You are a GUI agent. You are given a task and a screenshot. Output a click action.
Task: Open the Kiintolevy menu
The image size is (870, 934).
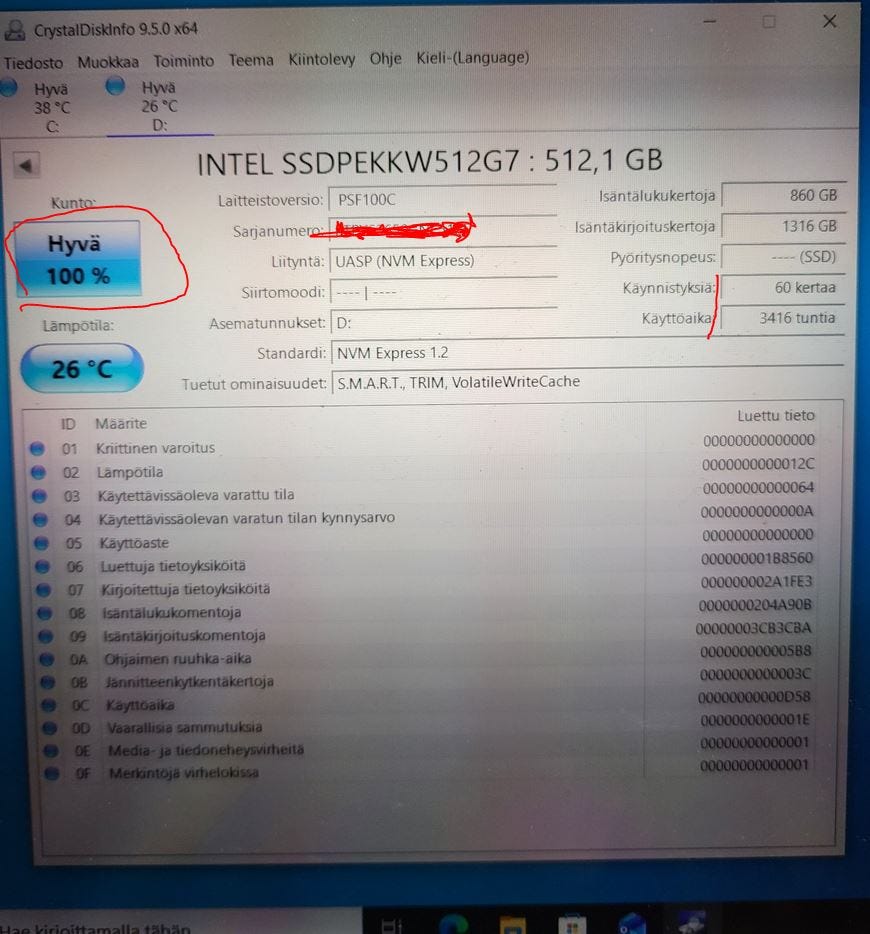coord(322,59)
